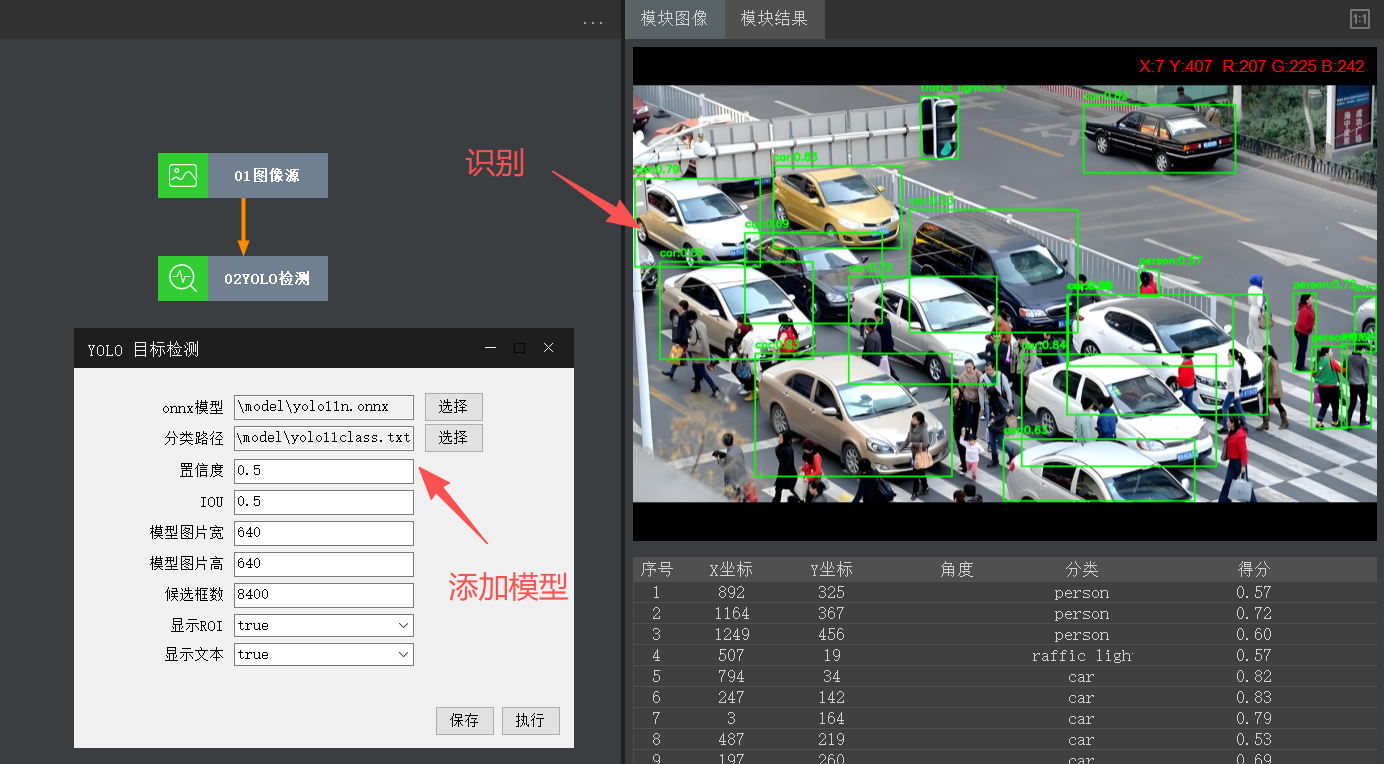Image resolution: width=1384 pixels, height=764 pixels.
Task: Focus the 模型图片宽 input field
Action: coord(324,532)
